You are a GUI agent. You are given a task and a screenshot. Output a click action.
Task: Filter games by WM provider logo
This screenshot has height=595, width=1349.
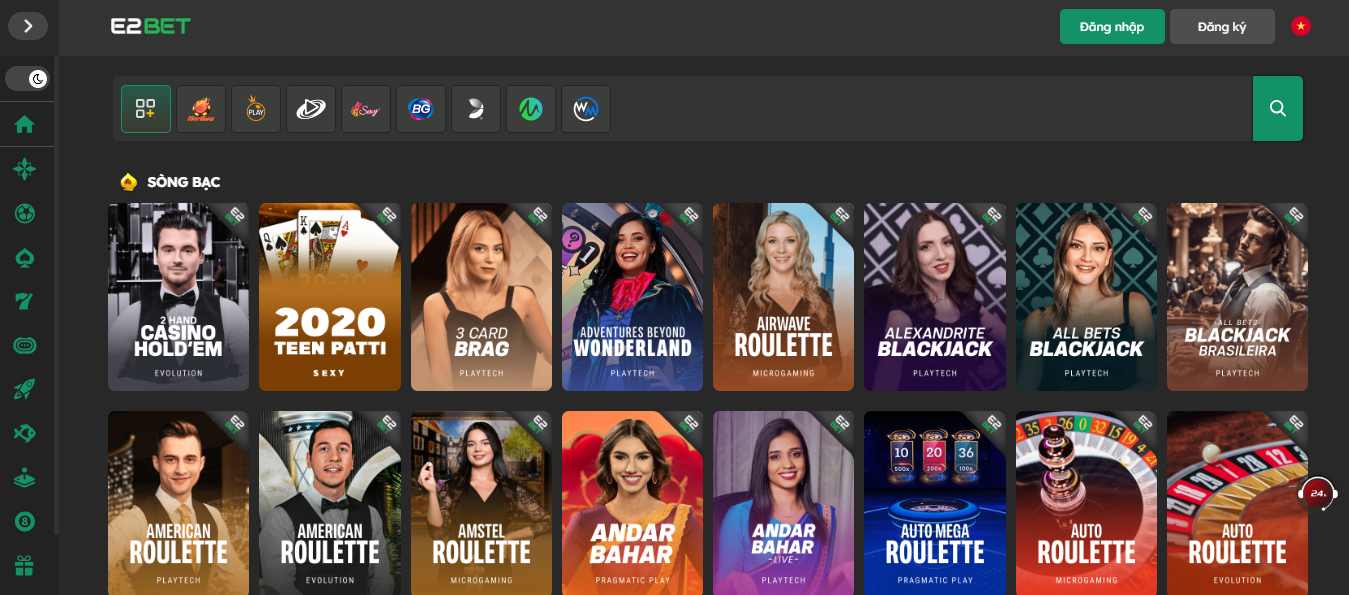click(x=585, y=109)
